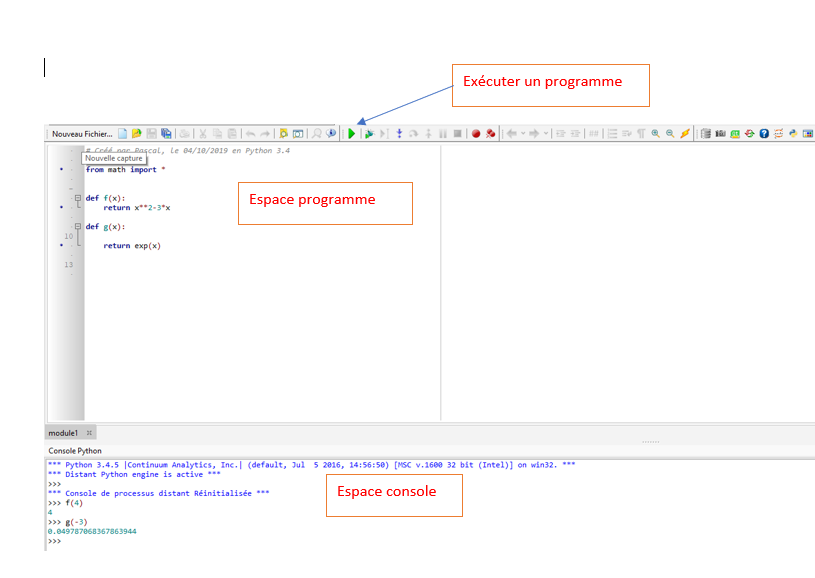Click the Undo arrow icon
815x578 pixels.
click(251, 134)
